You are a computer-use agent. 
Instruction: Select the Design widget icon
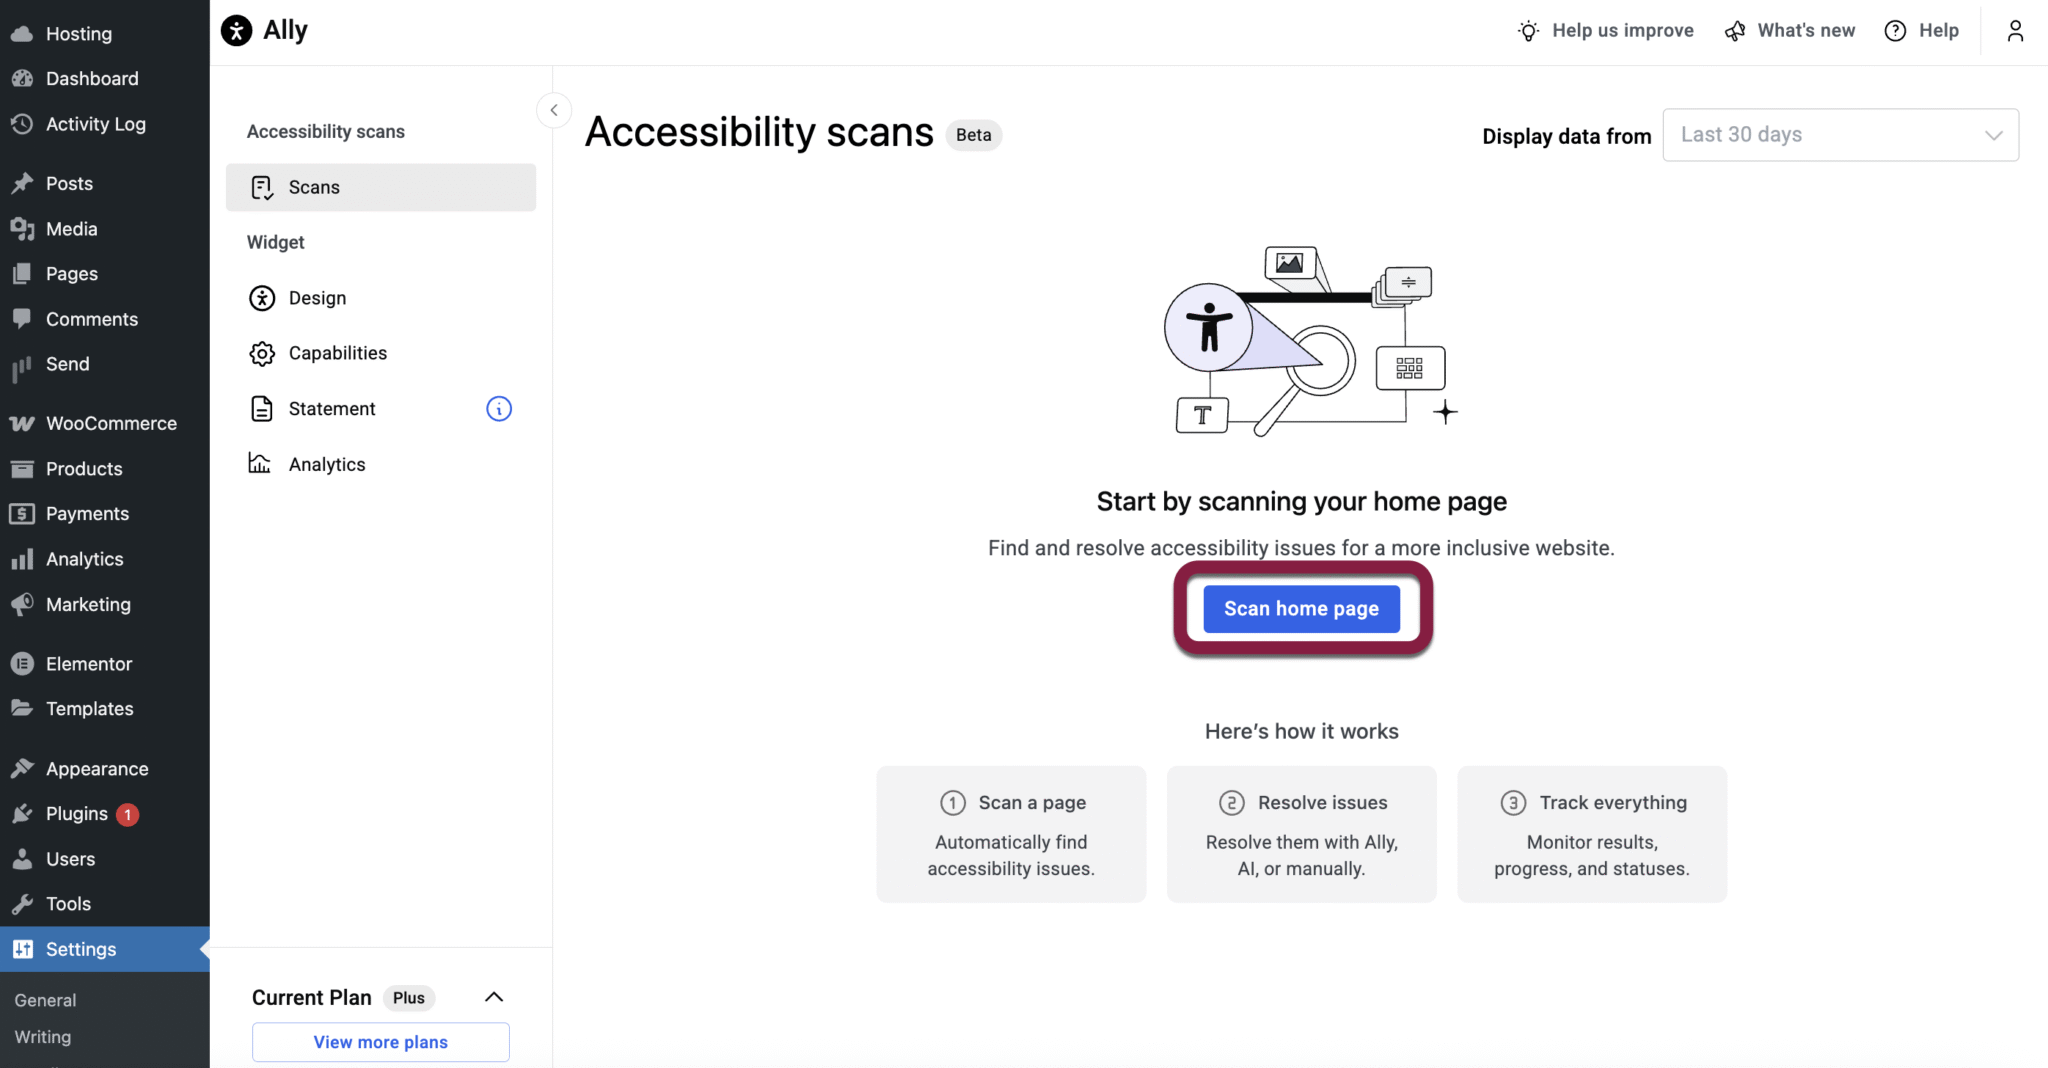pos(261,297)
